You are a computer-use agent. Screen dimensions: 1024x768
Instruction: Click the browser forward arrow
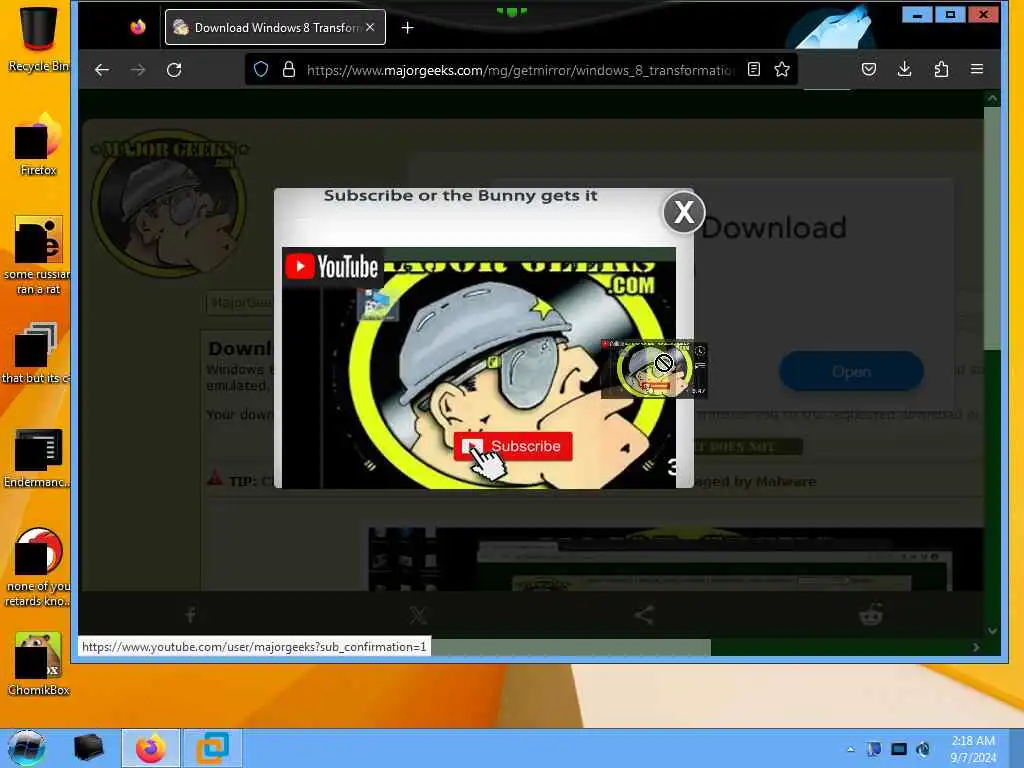coord(138,70)
